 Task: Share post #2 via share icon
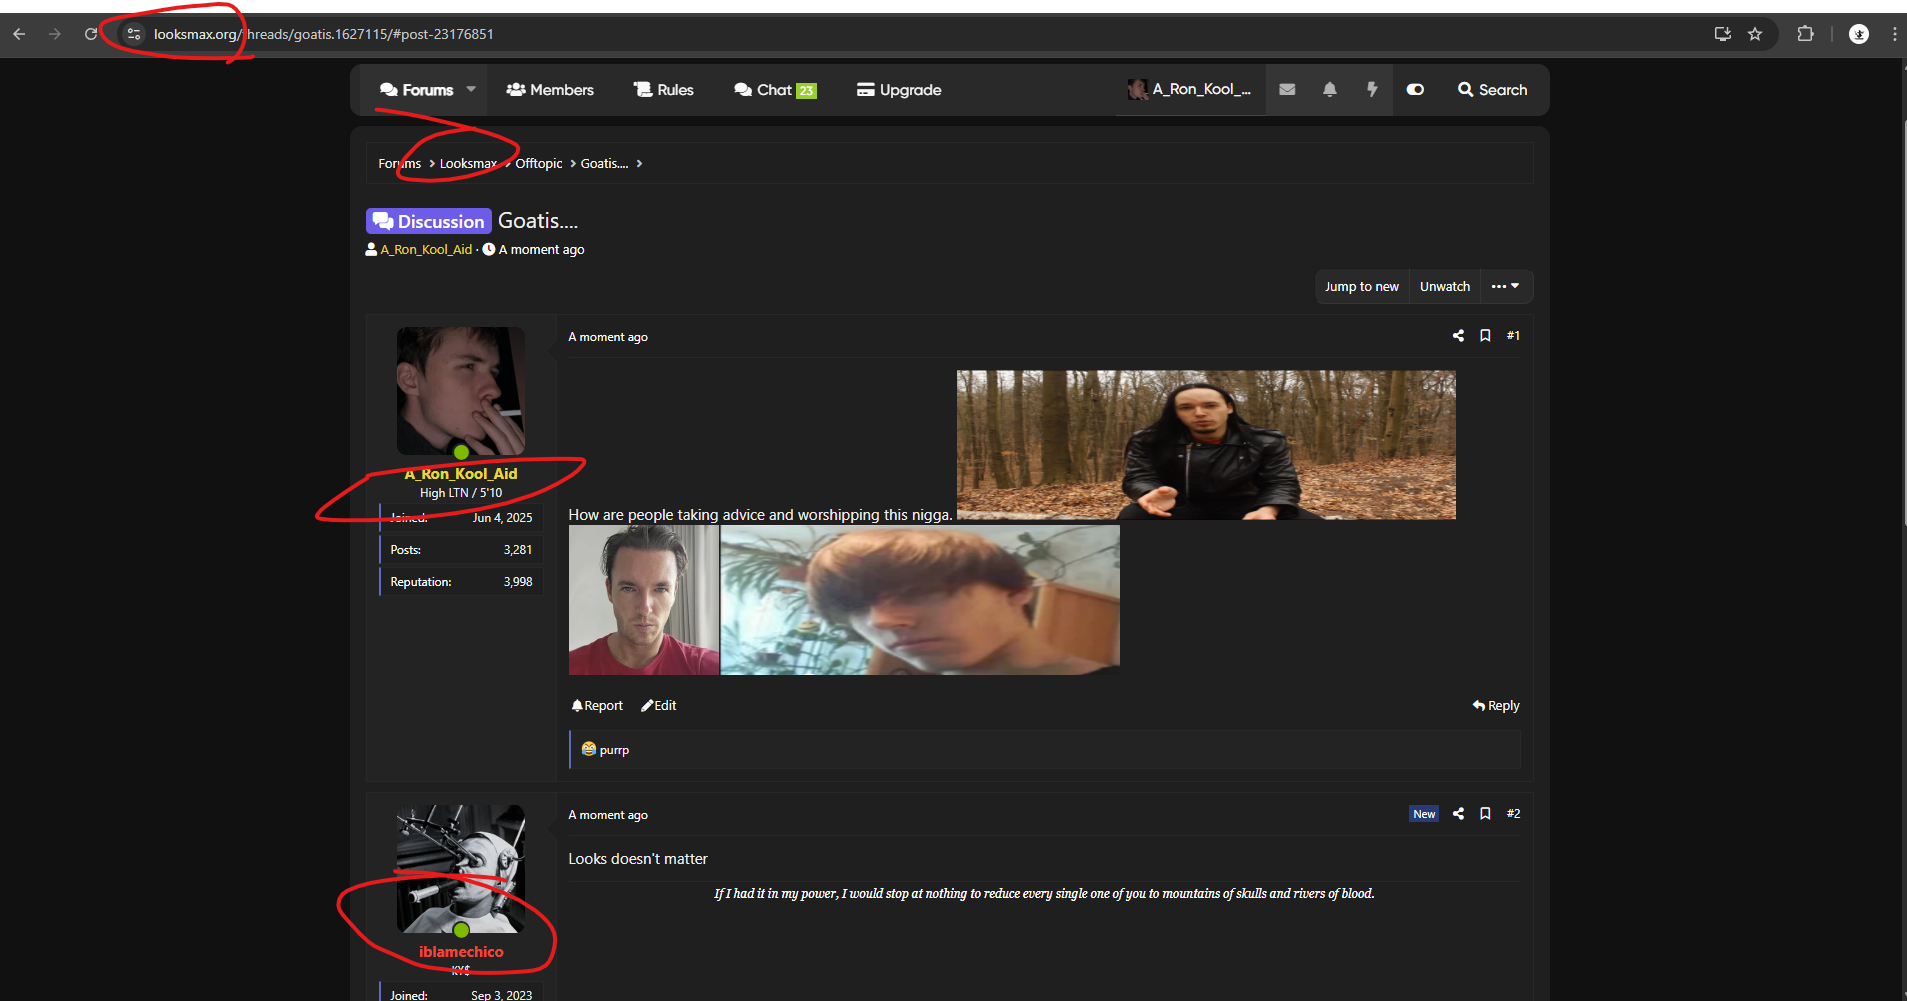tap(1458, 814)
